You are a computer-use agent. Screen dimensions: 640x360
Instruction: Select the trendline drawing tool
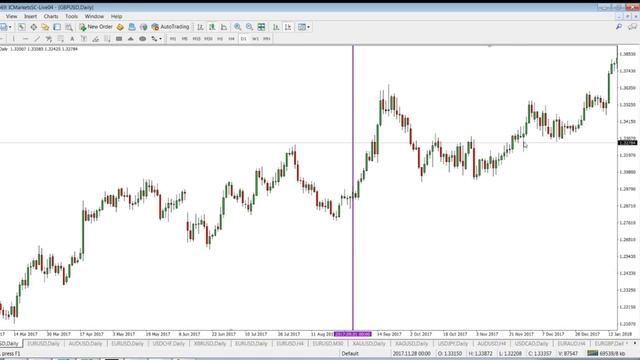click(37, 39)
